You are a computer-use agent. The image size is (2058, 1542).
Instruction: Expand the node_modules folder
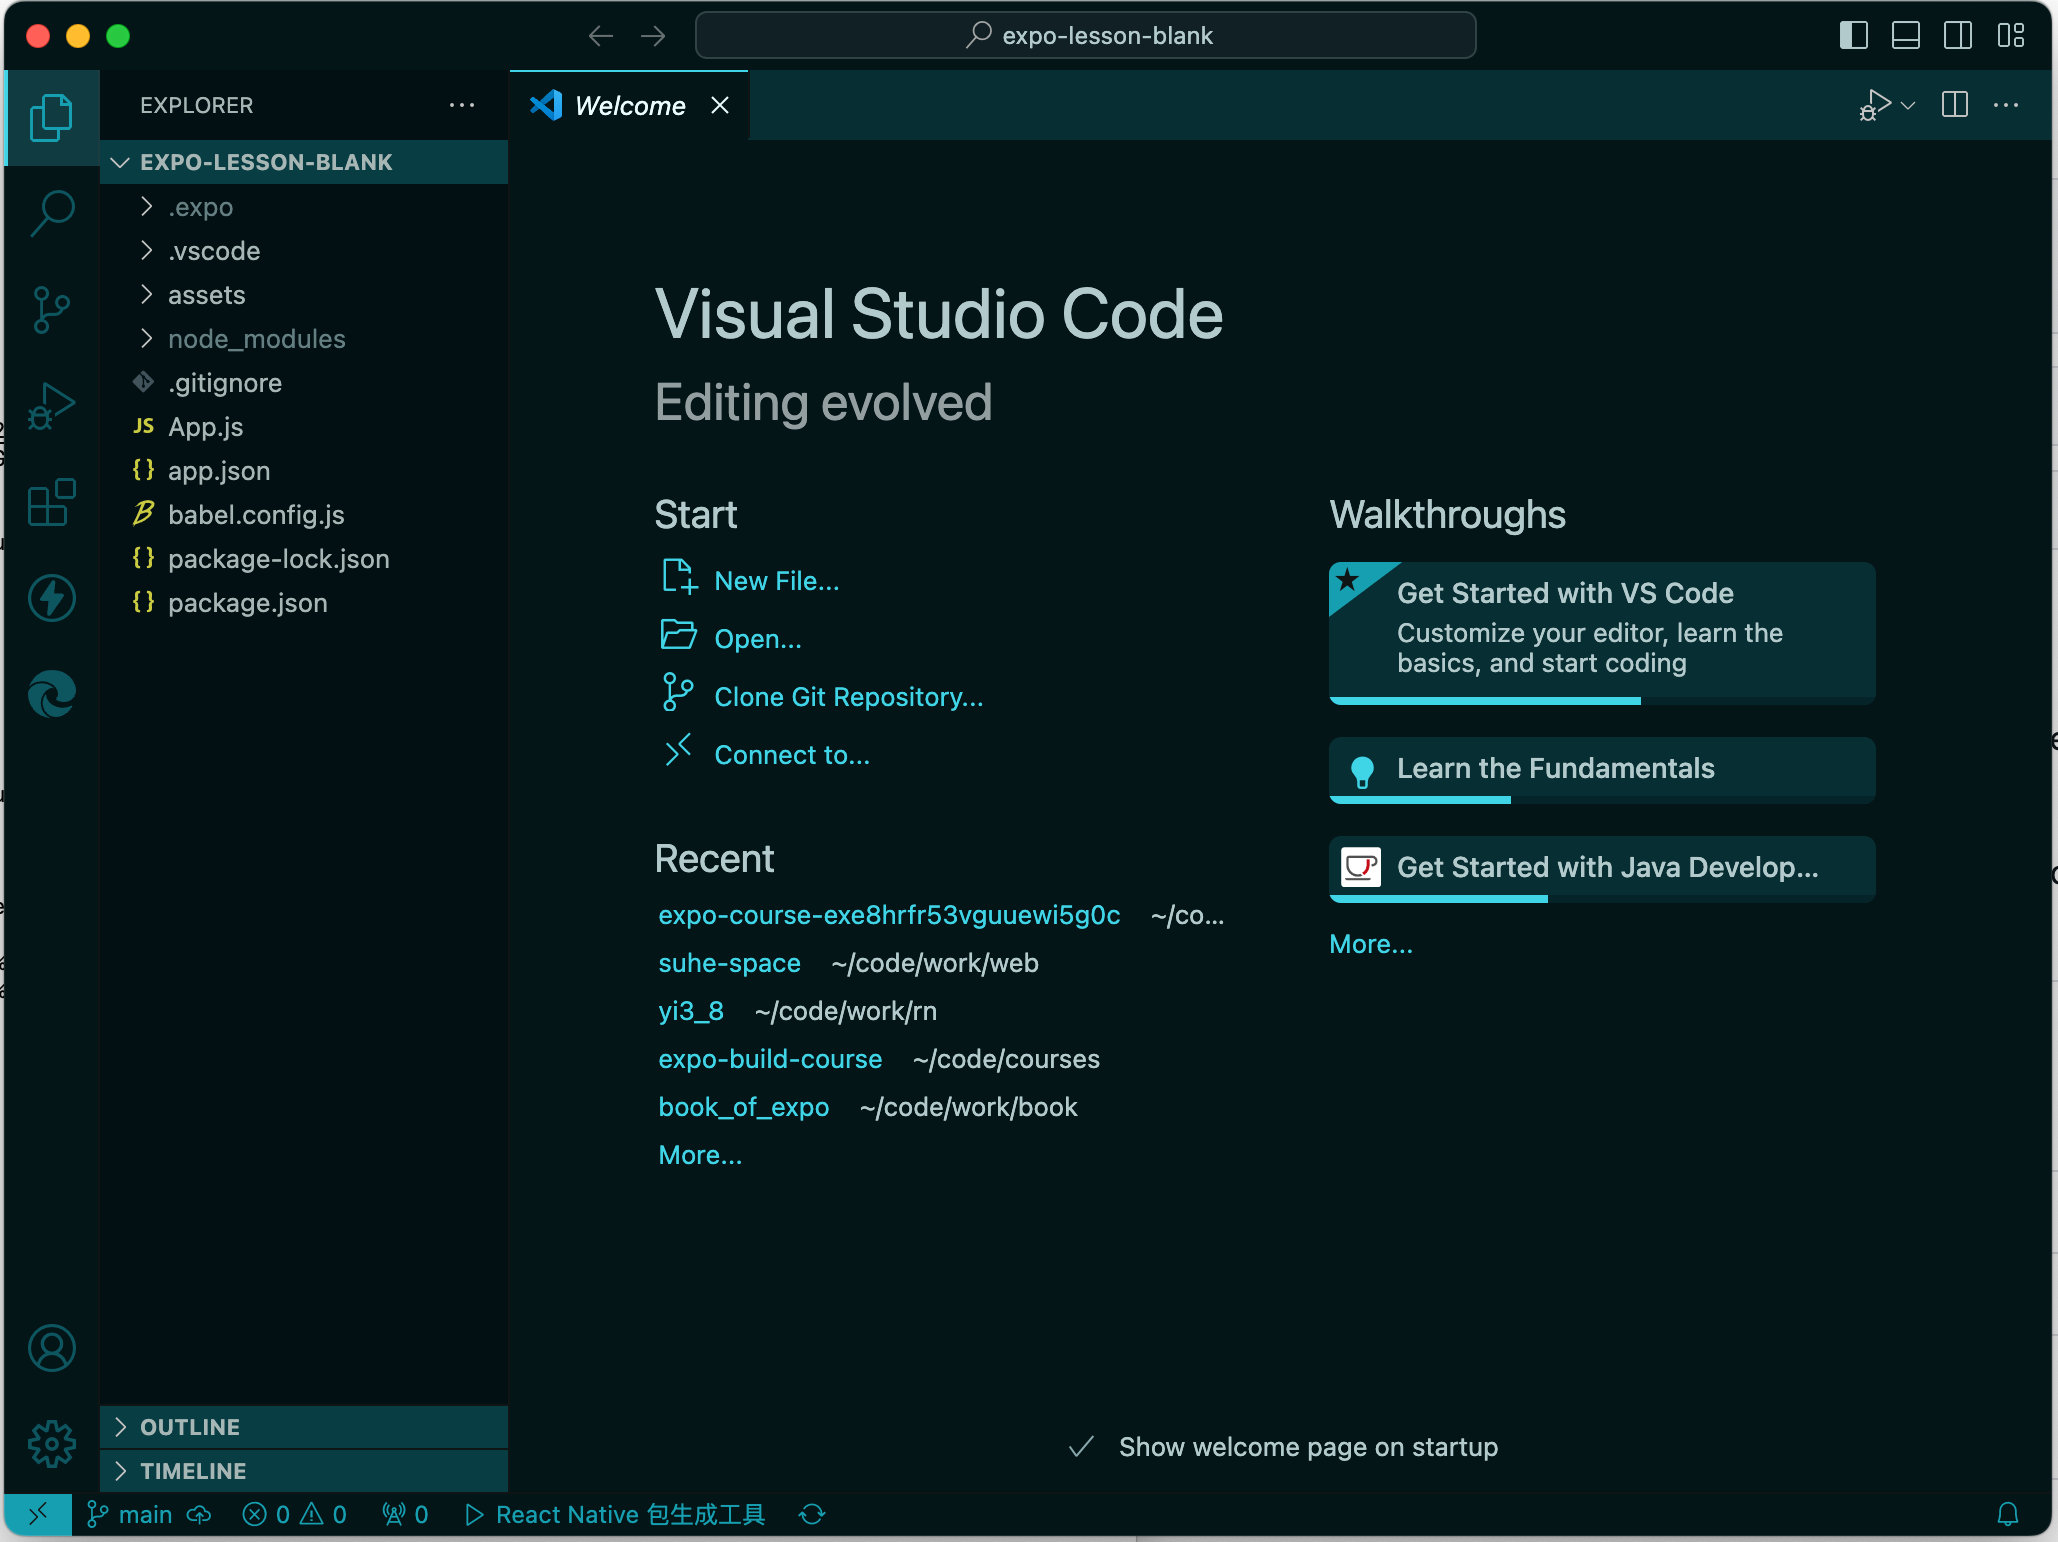[x=304, y=339]
